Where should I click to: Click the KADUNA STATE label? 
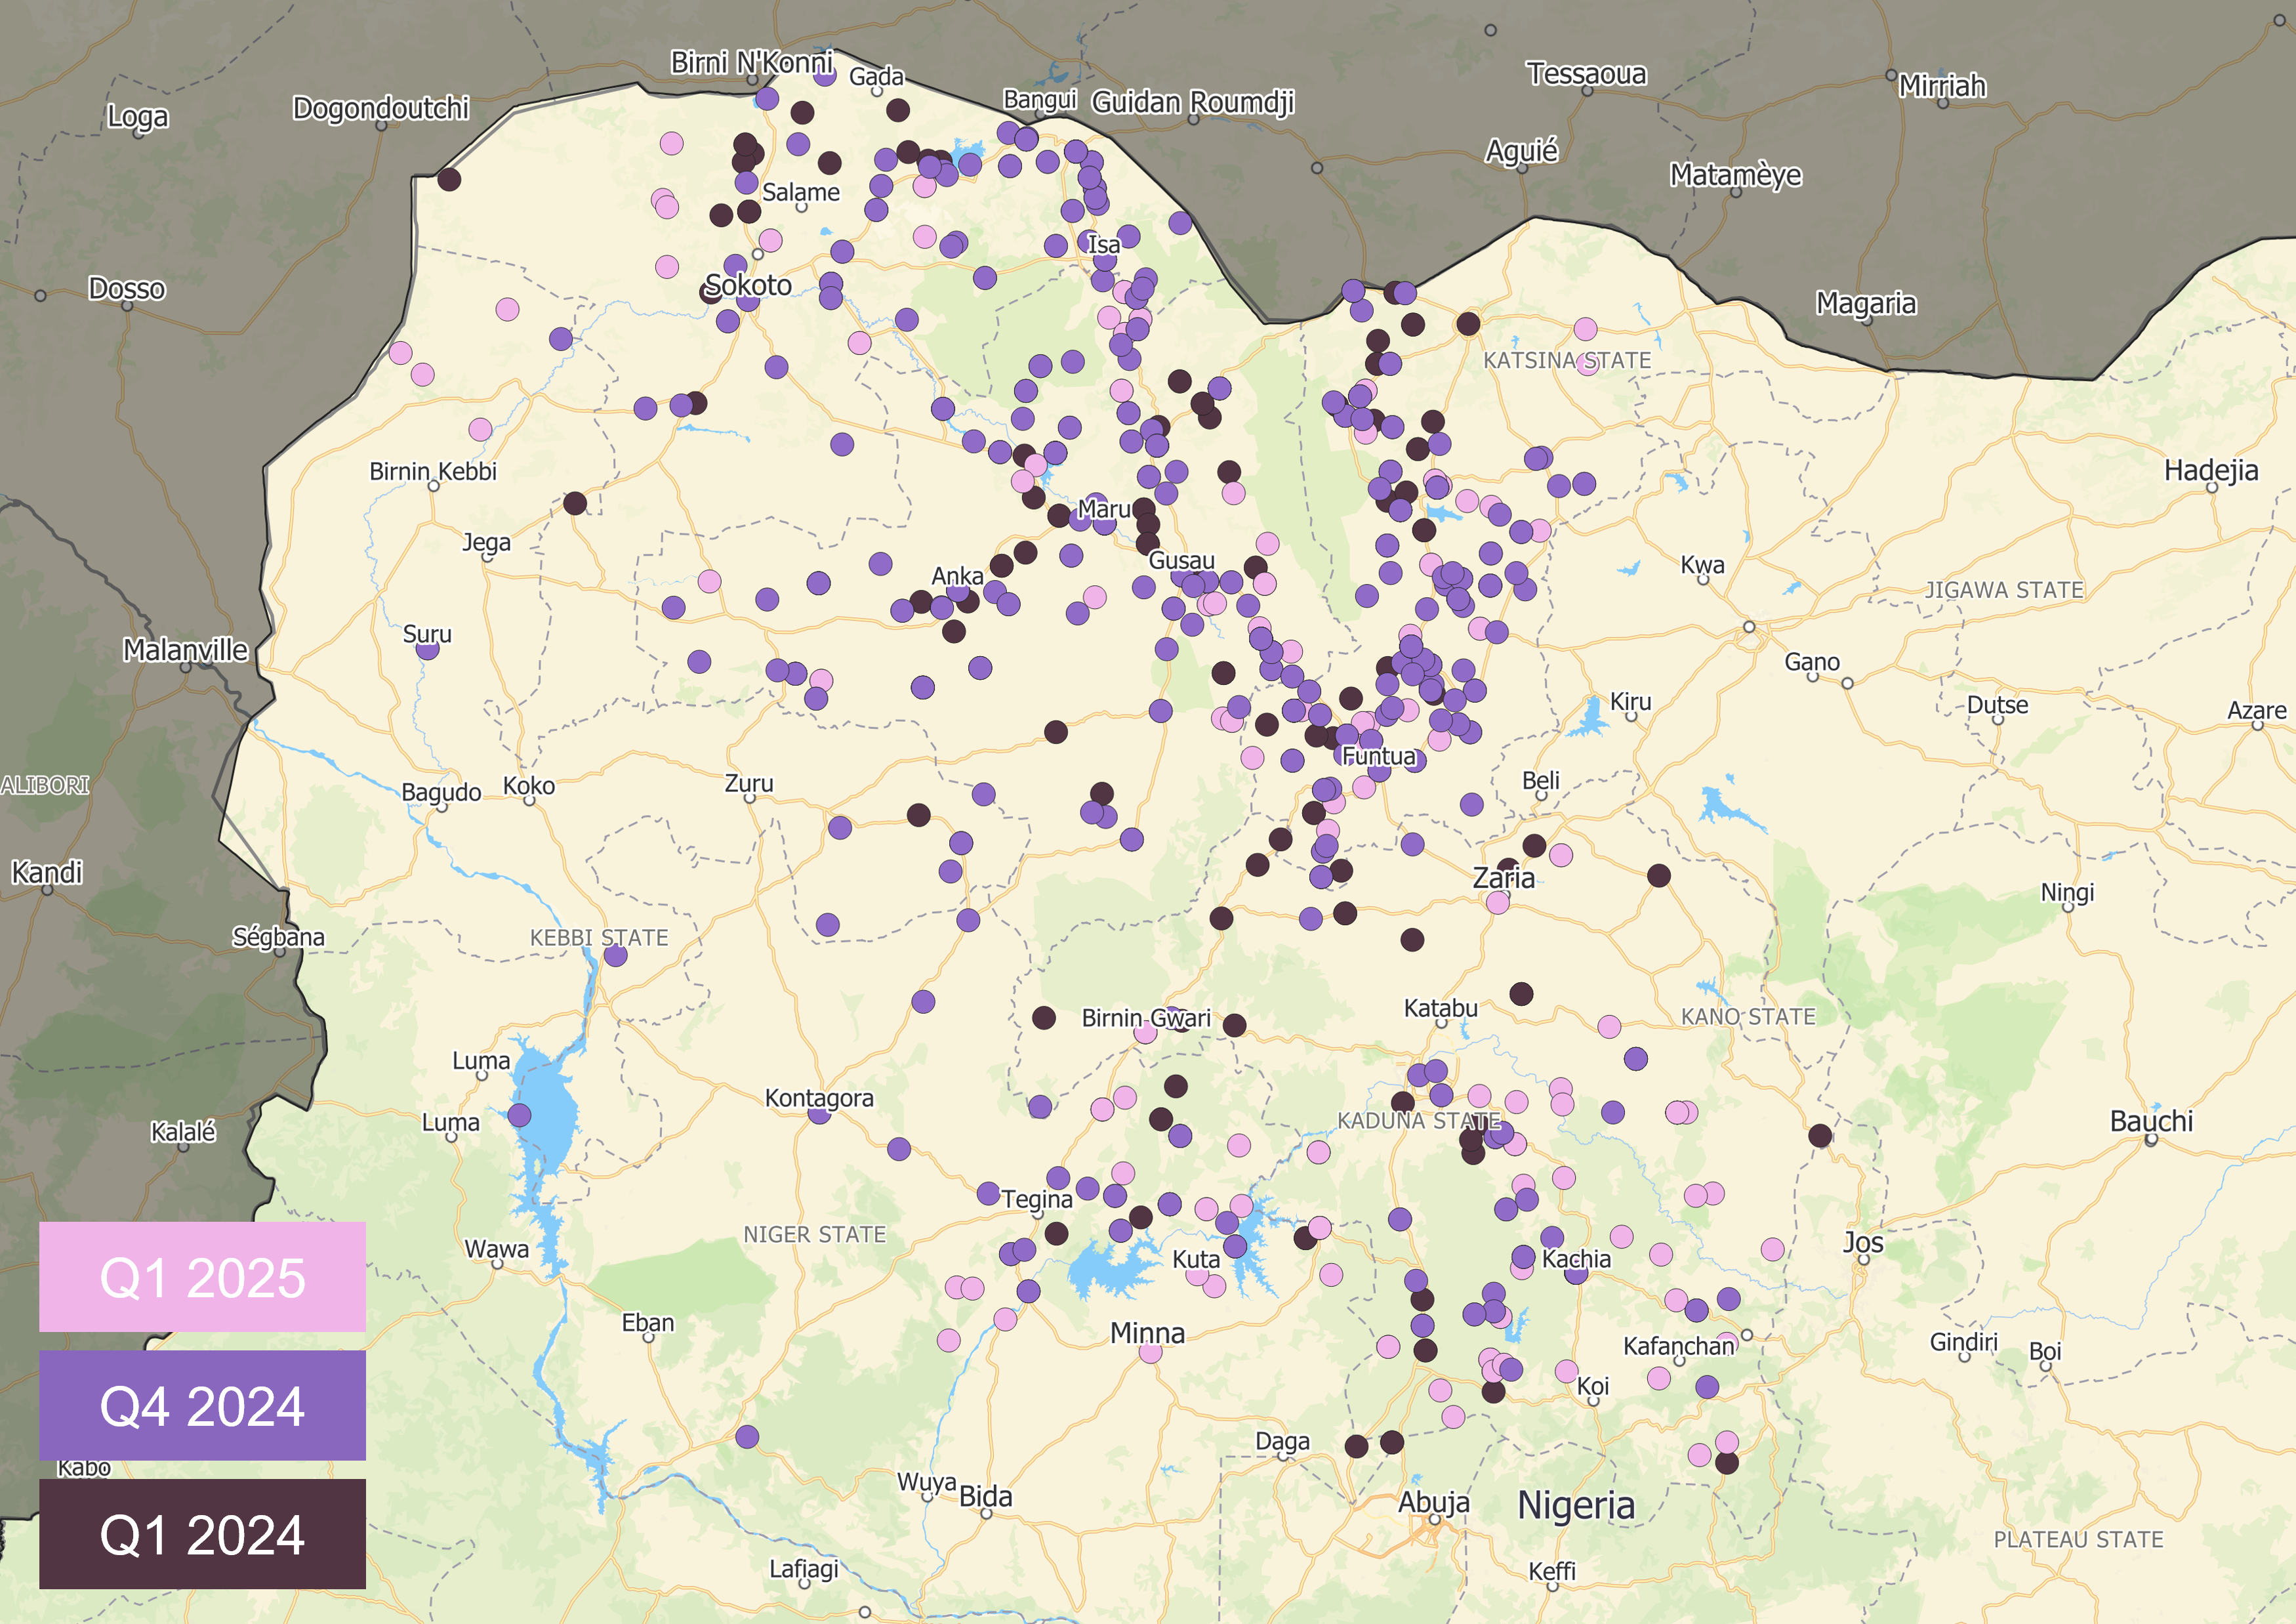pos(1419,1121)
